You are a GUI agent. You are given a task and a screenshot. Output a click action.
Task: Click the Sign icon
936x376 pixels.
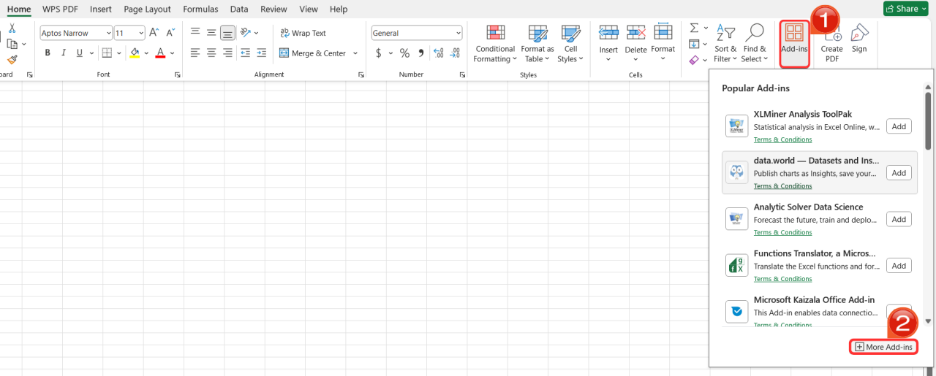(859, 39)
